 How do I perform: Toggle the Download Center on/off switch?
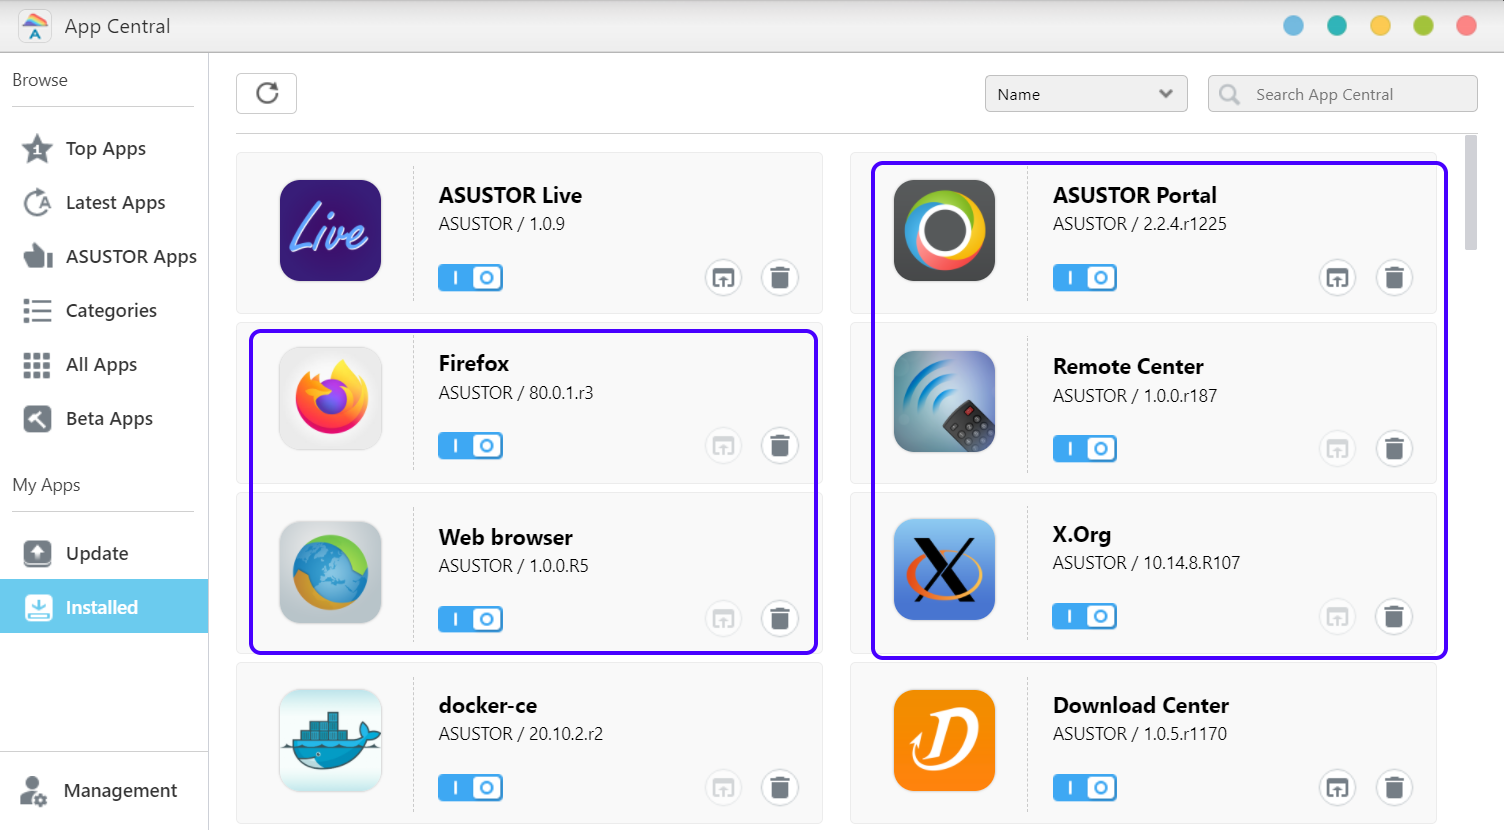pos(1084,788)
